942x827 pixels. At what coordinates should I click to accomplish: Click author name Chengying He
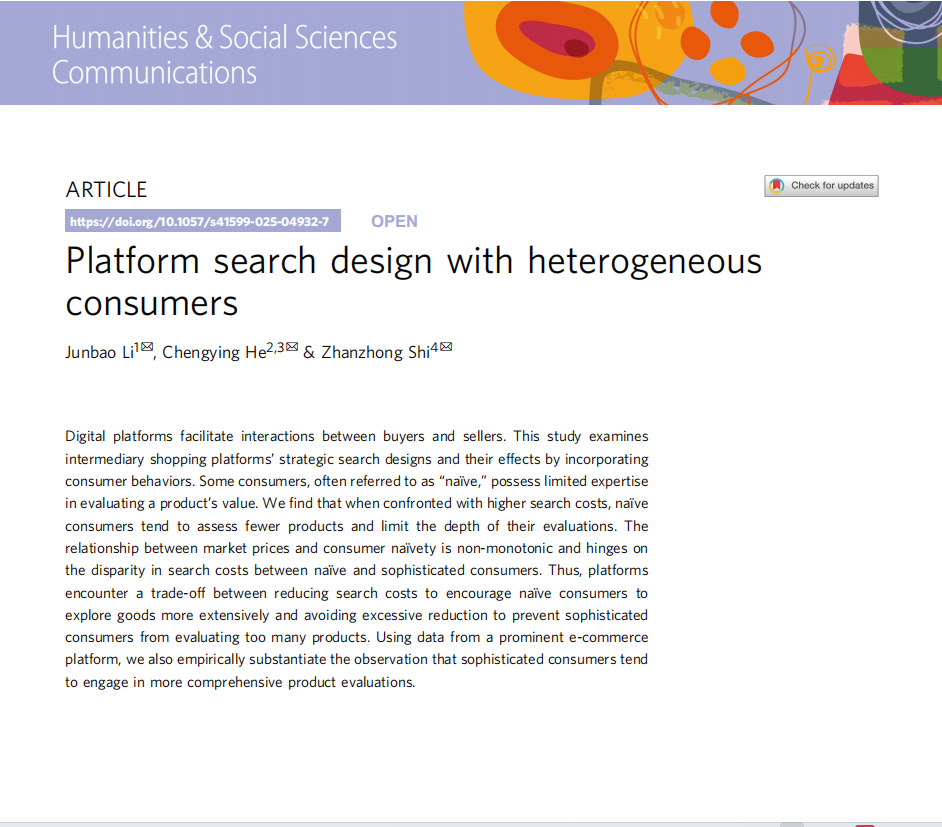[x=214, y=353]
